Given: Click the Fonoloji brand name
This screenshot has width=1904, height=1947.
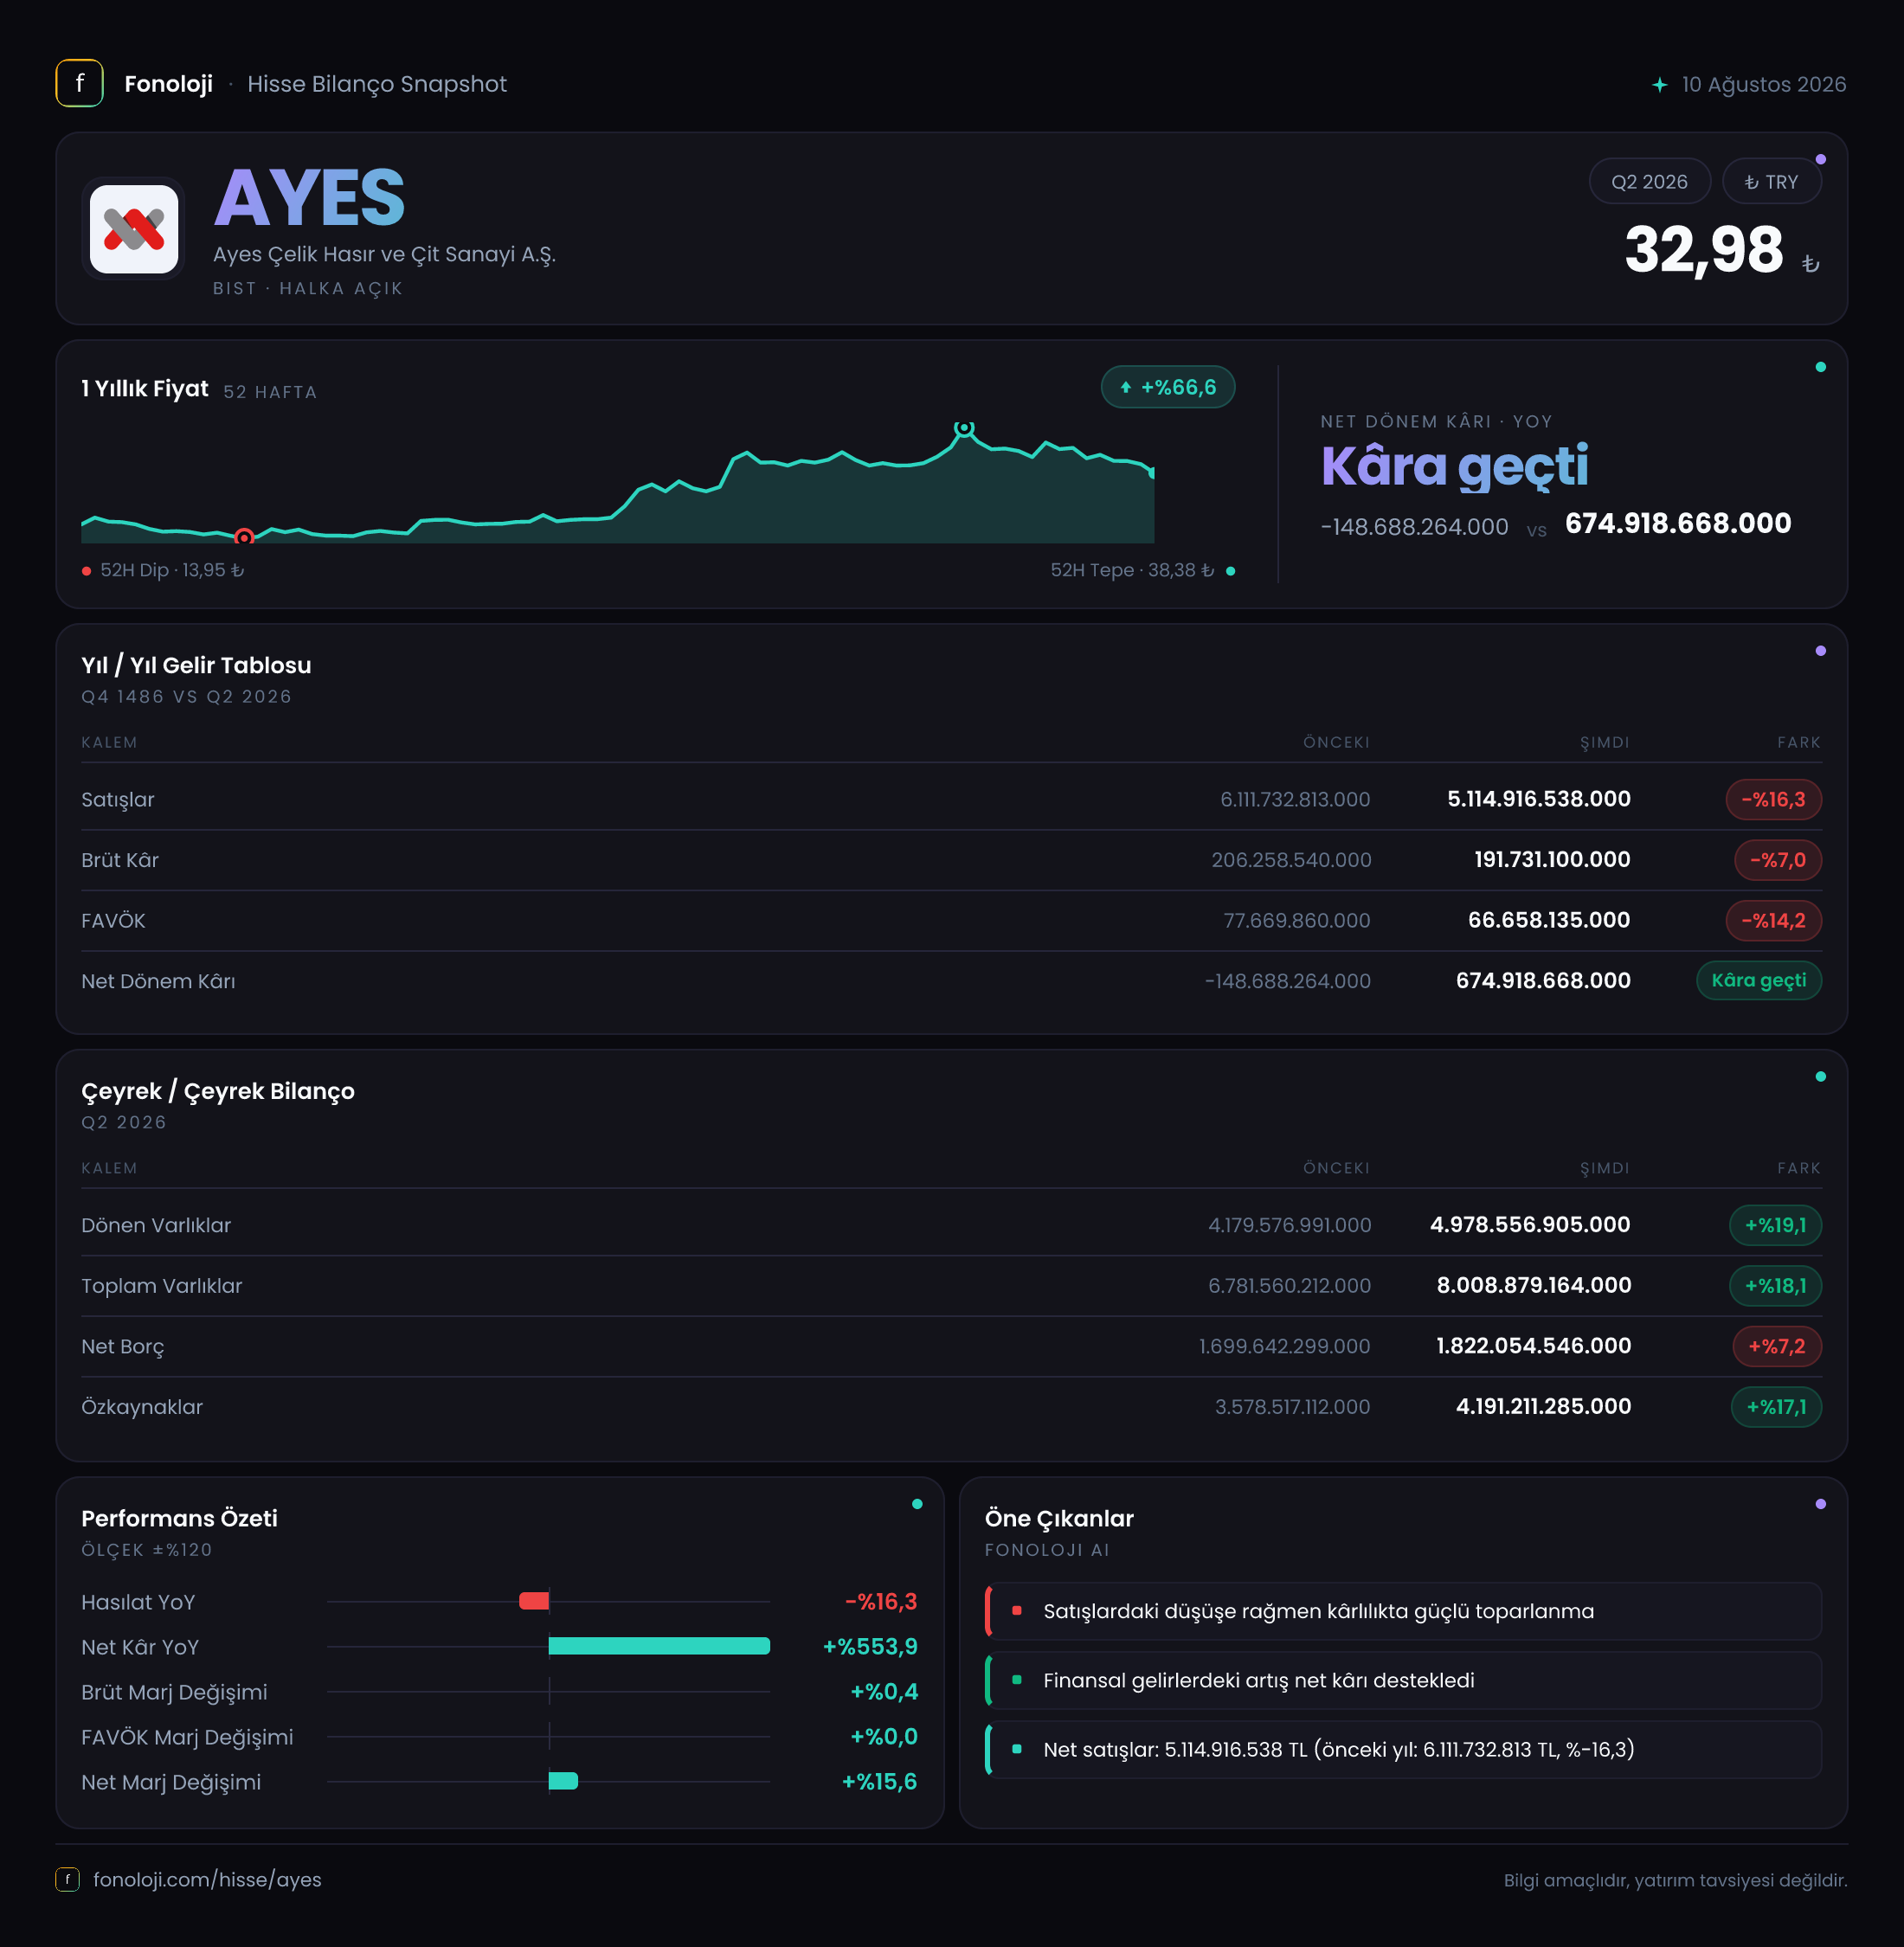Looking at the screenshot, I should tap(168, 84).
